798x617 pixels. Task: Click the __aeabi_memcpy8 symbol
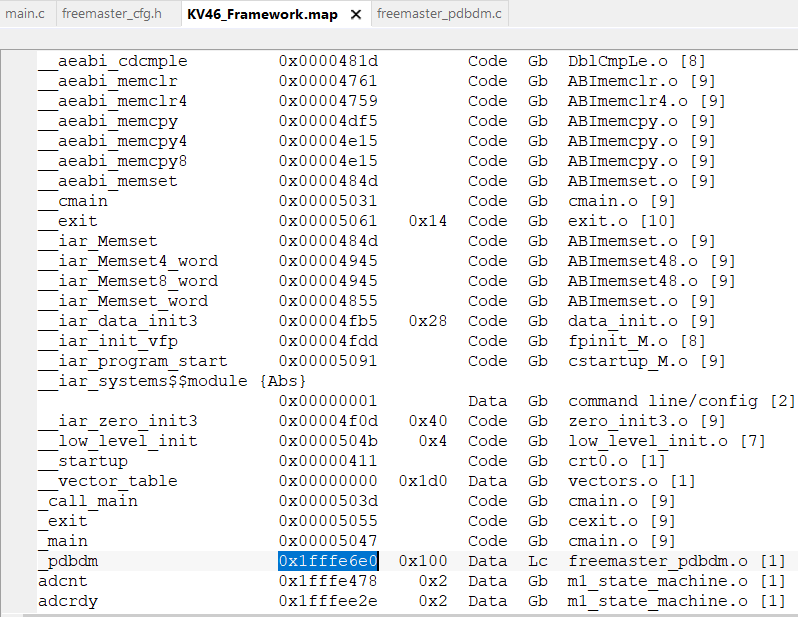pos(112,161)
